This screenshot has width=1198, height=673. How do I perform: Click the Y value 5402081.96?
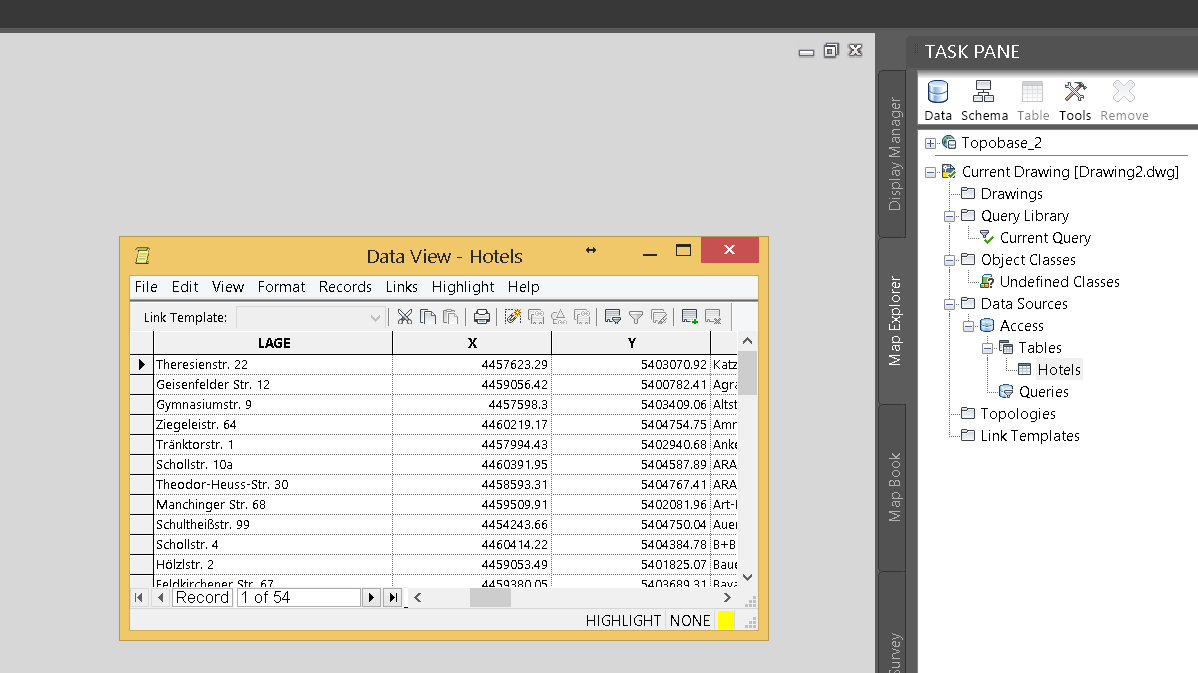[x=631, y=504]
